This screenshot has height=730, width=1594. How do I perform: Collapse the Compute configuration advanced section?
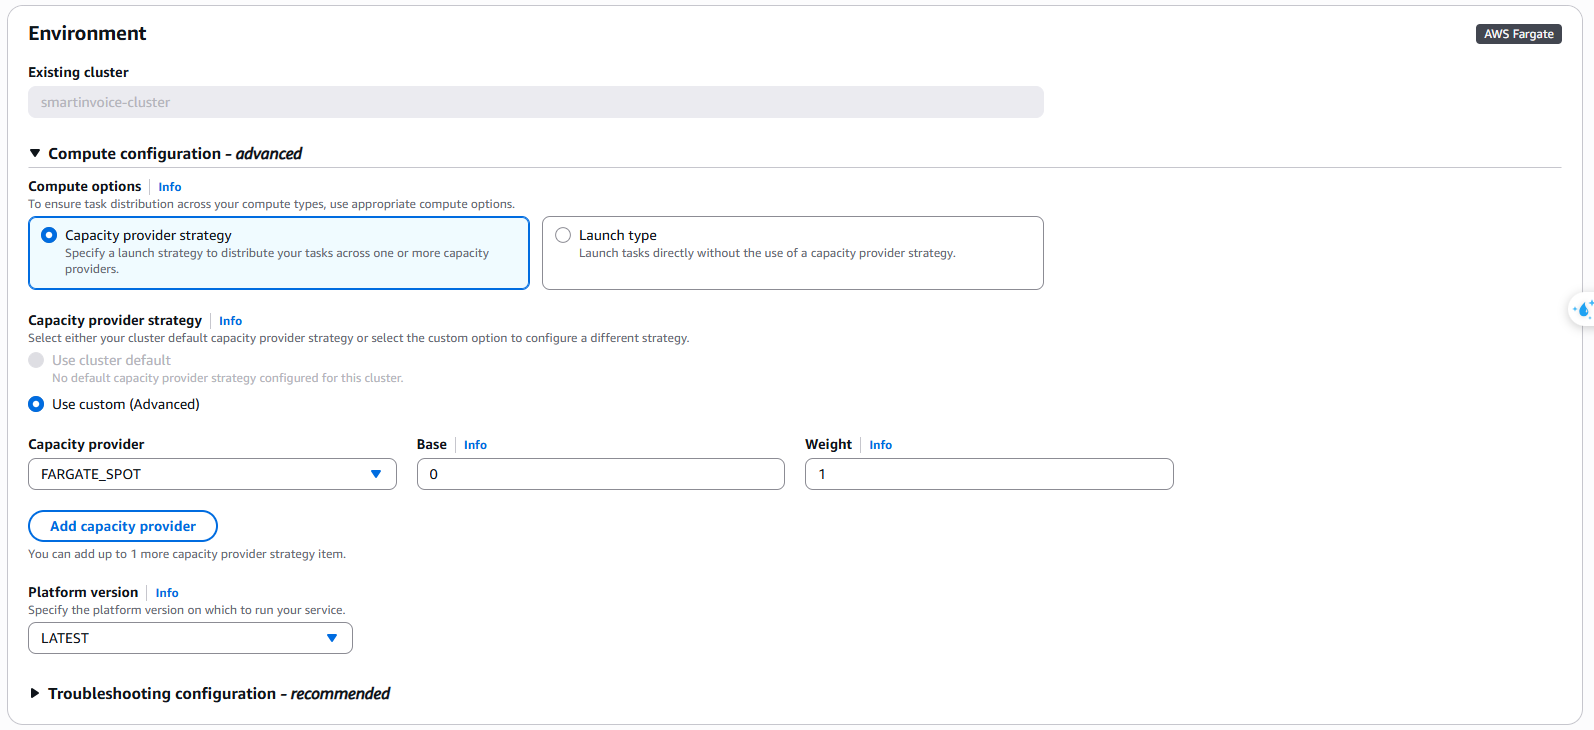click(x=35, y=154)
